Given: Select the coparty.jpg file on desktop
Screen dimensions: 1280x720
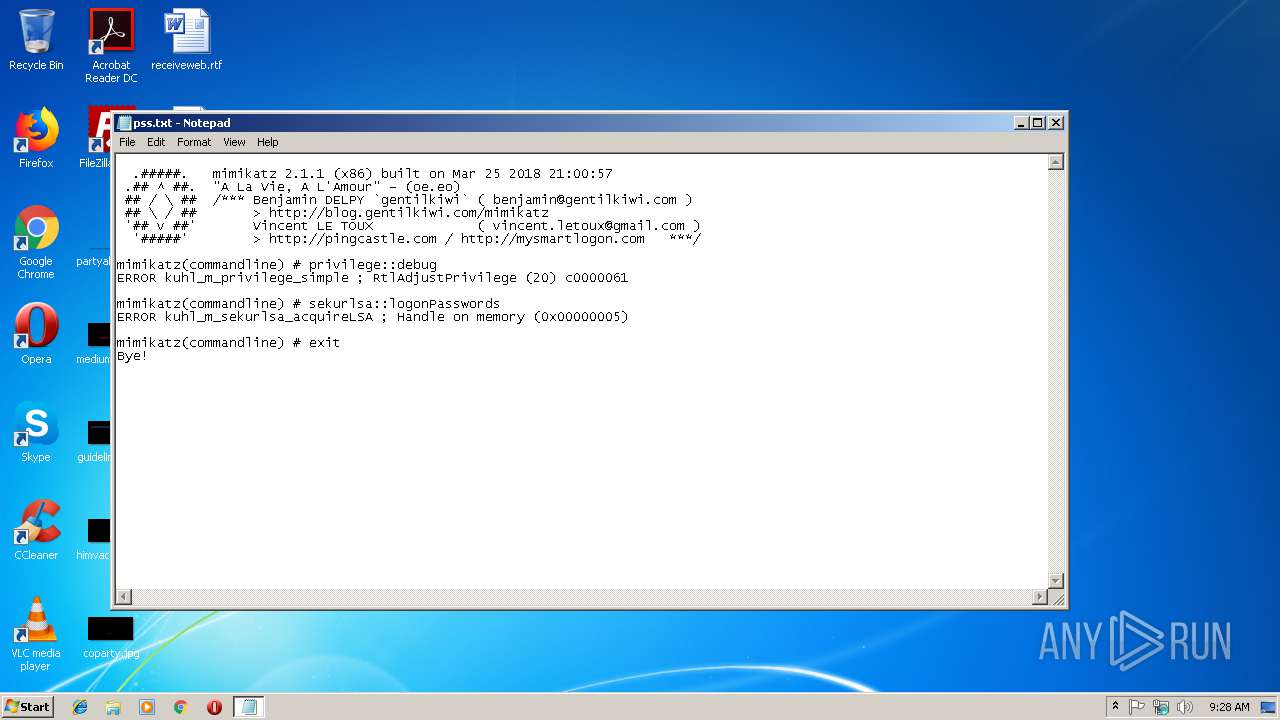Looking at the screenshot, I should 111,637.
